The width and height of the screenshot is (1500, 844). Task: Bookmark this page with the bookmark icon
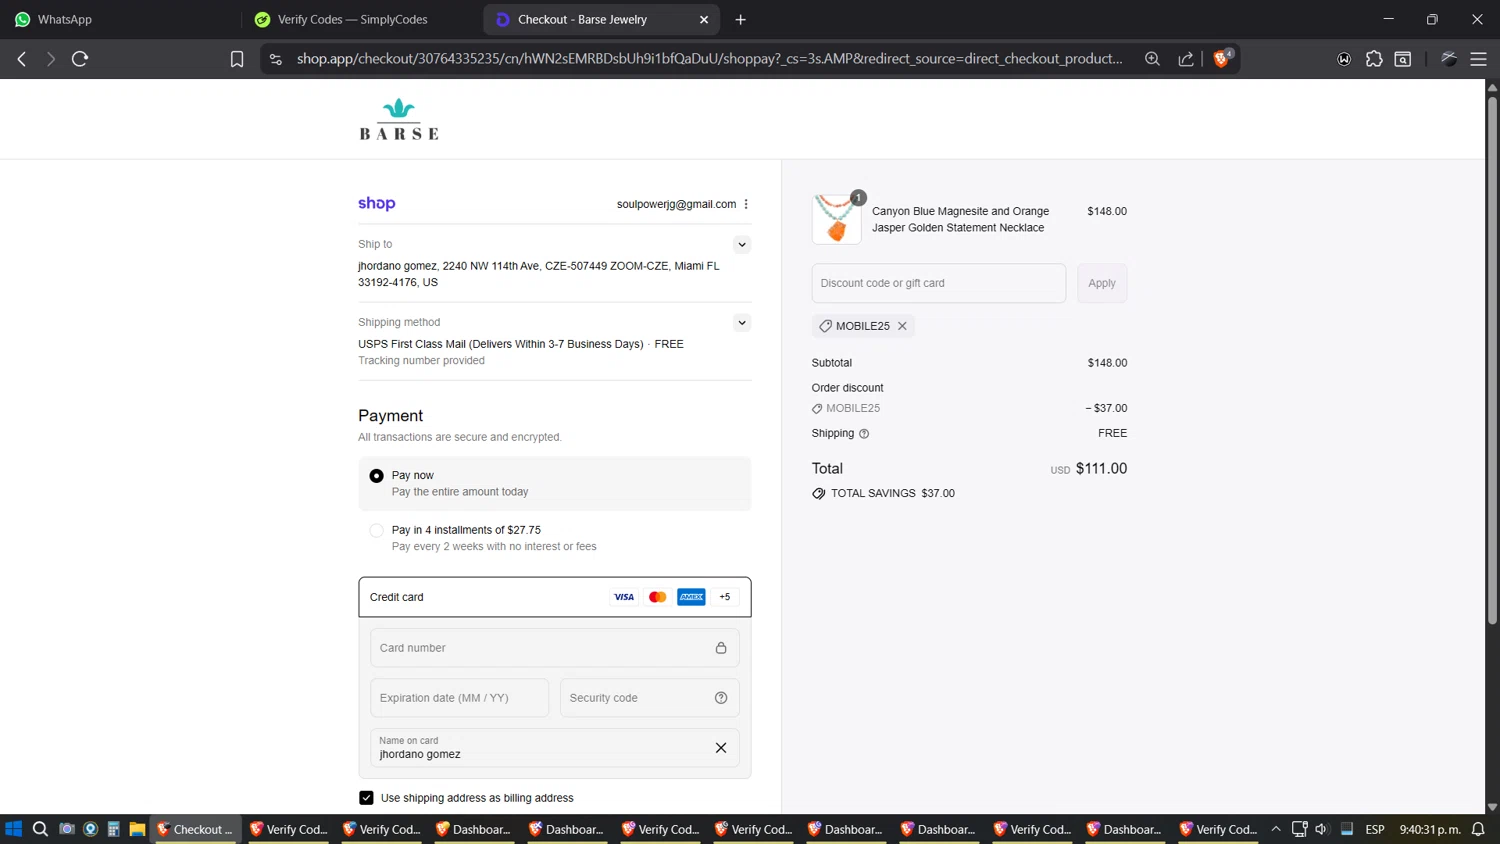click(x=237, y=59)
